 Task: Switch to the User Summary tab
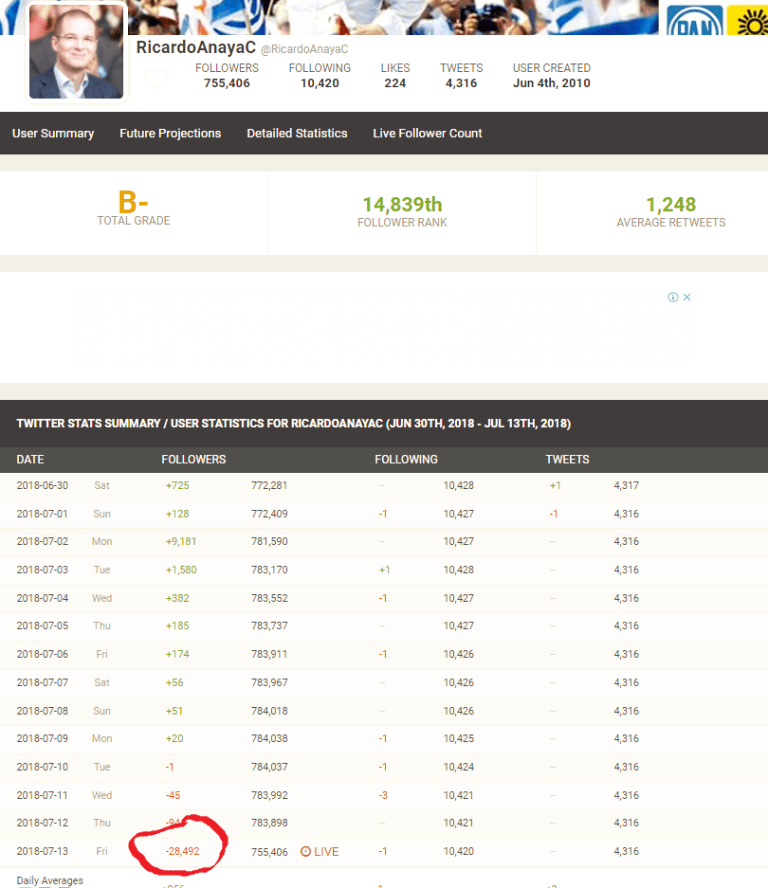coord(53,133)
